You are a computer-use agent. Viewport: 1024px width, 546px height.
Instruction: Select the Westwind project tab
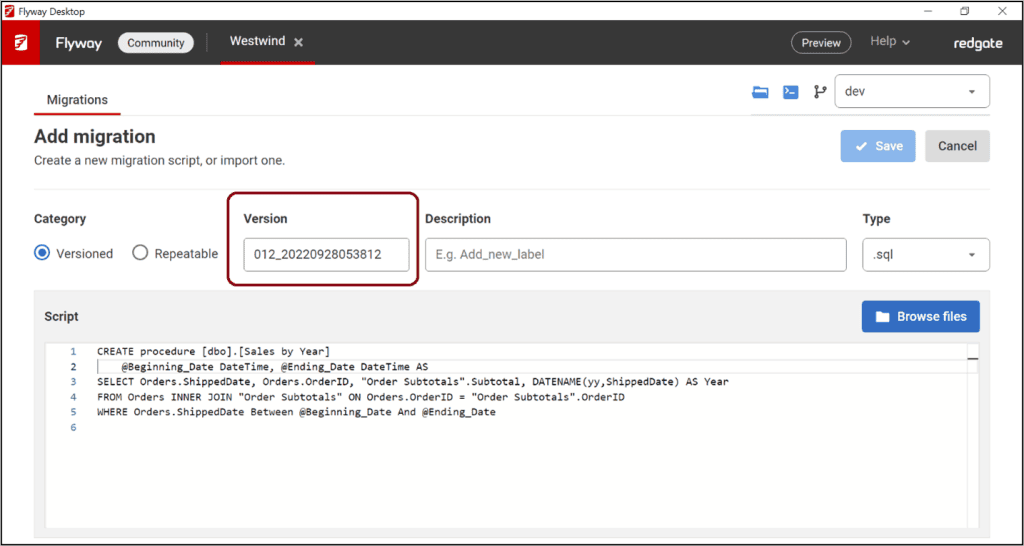tap(257, 42)
